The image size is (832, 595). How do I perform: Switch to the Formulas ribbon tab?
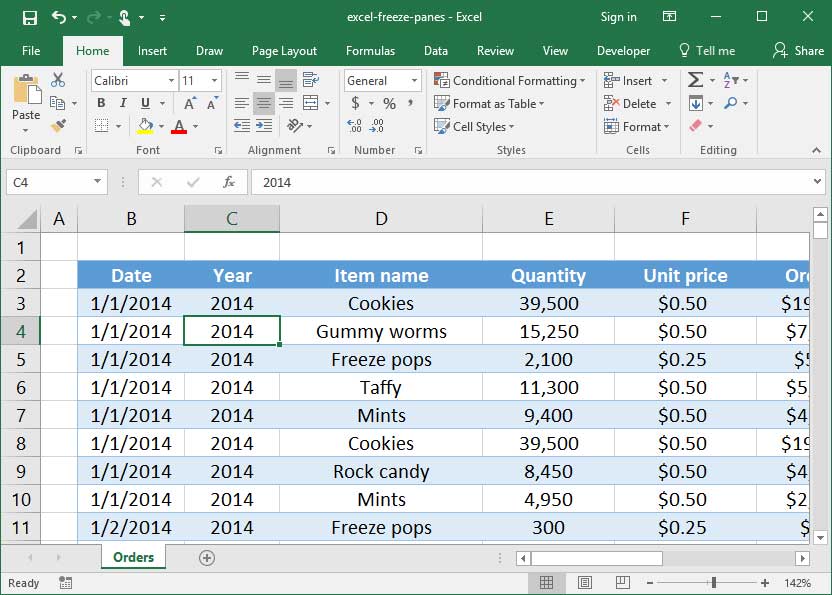[x=370, y=50]
